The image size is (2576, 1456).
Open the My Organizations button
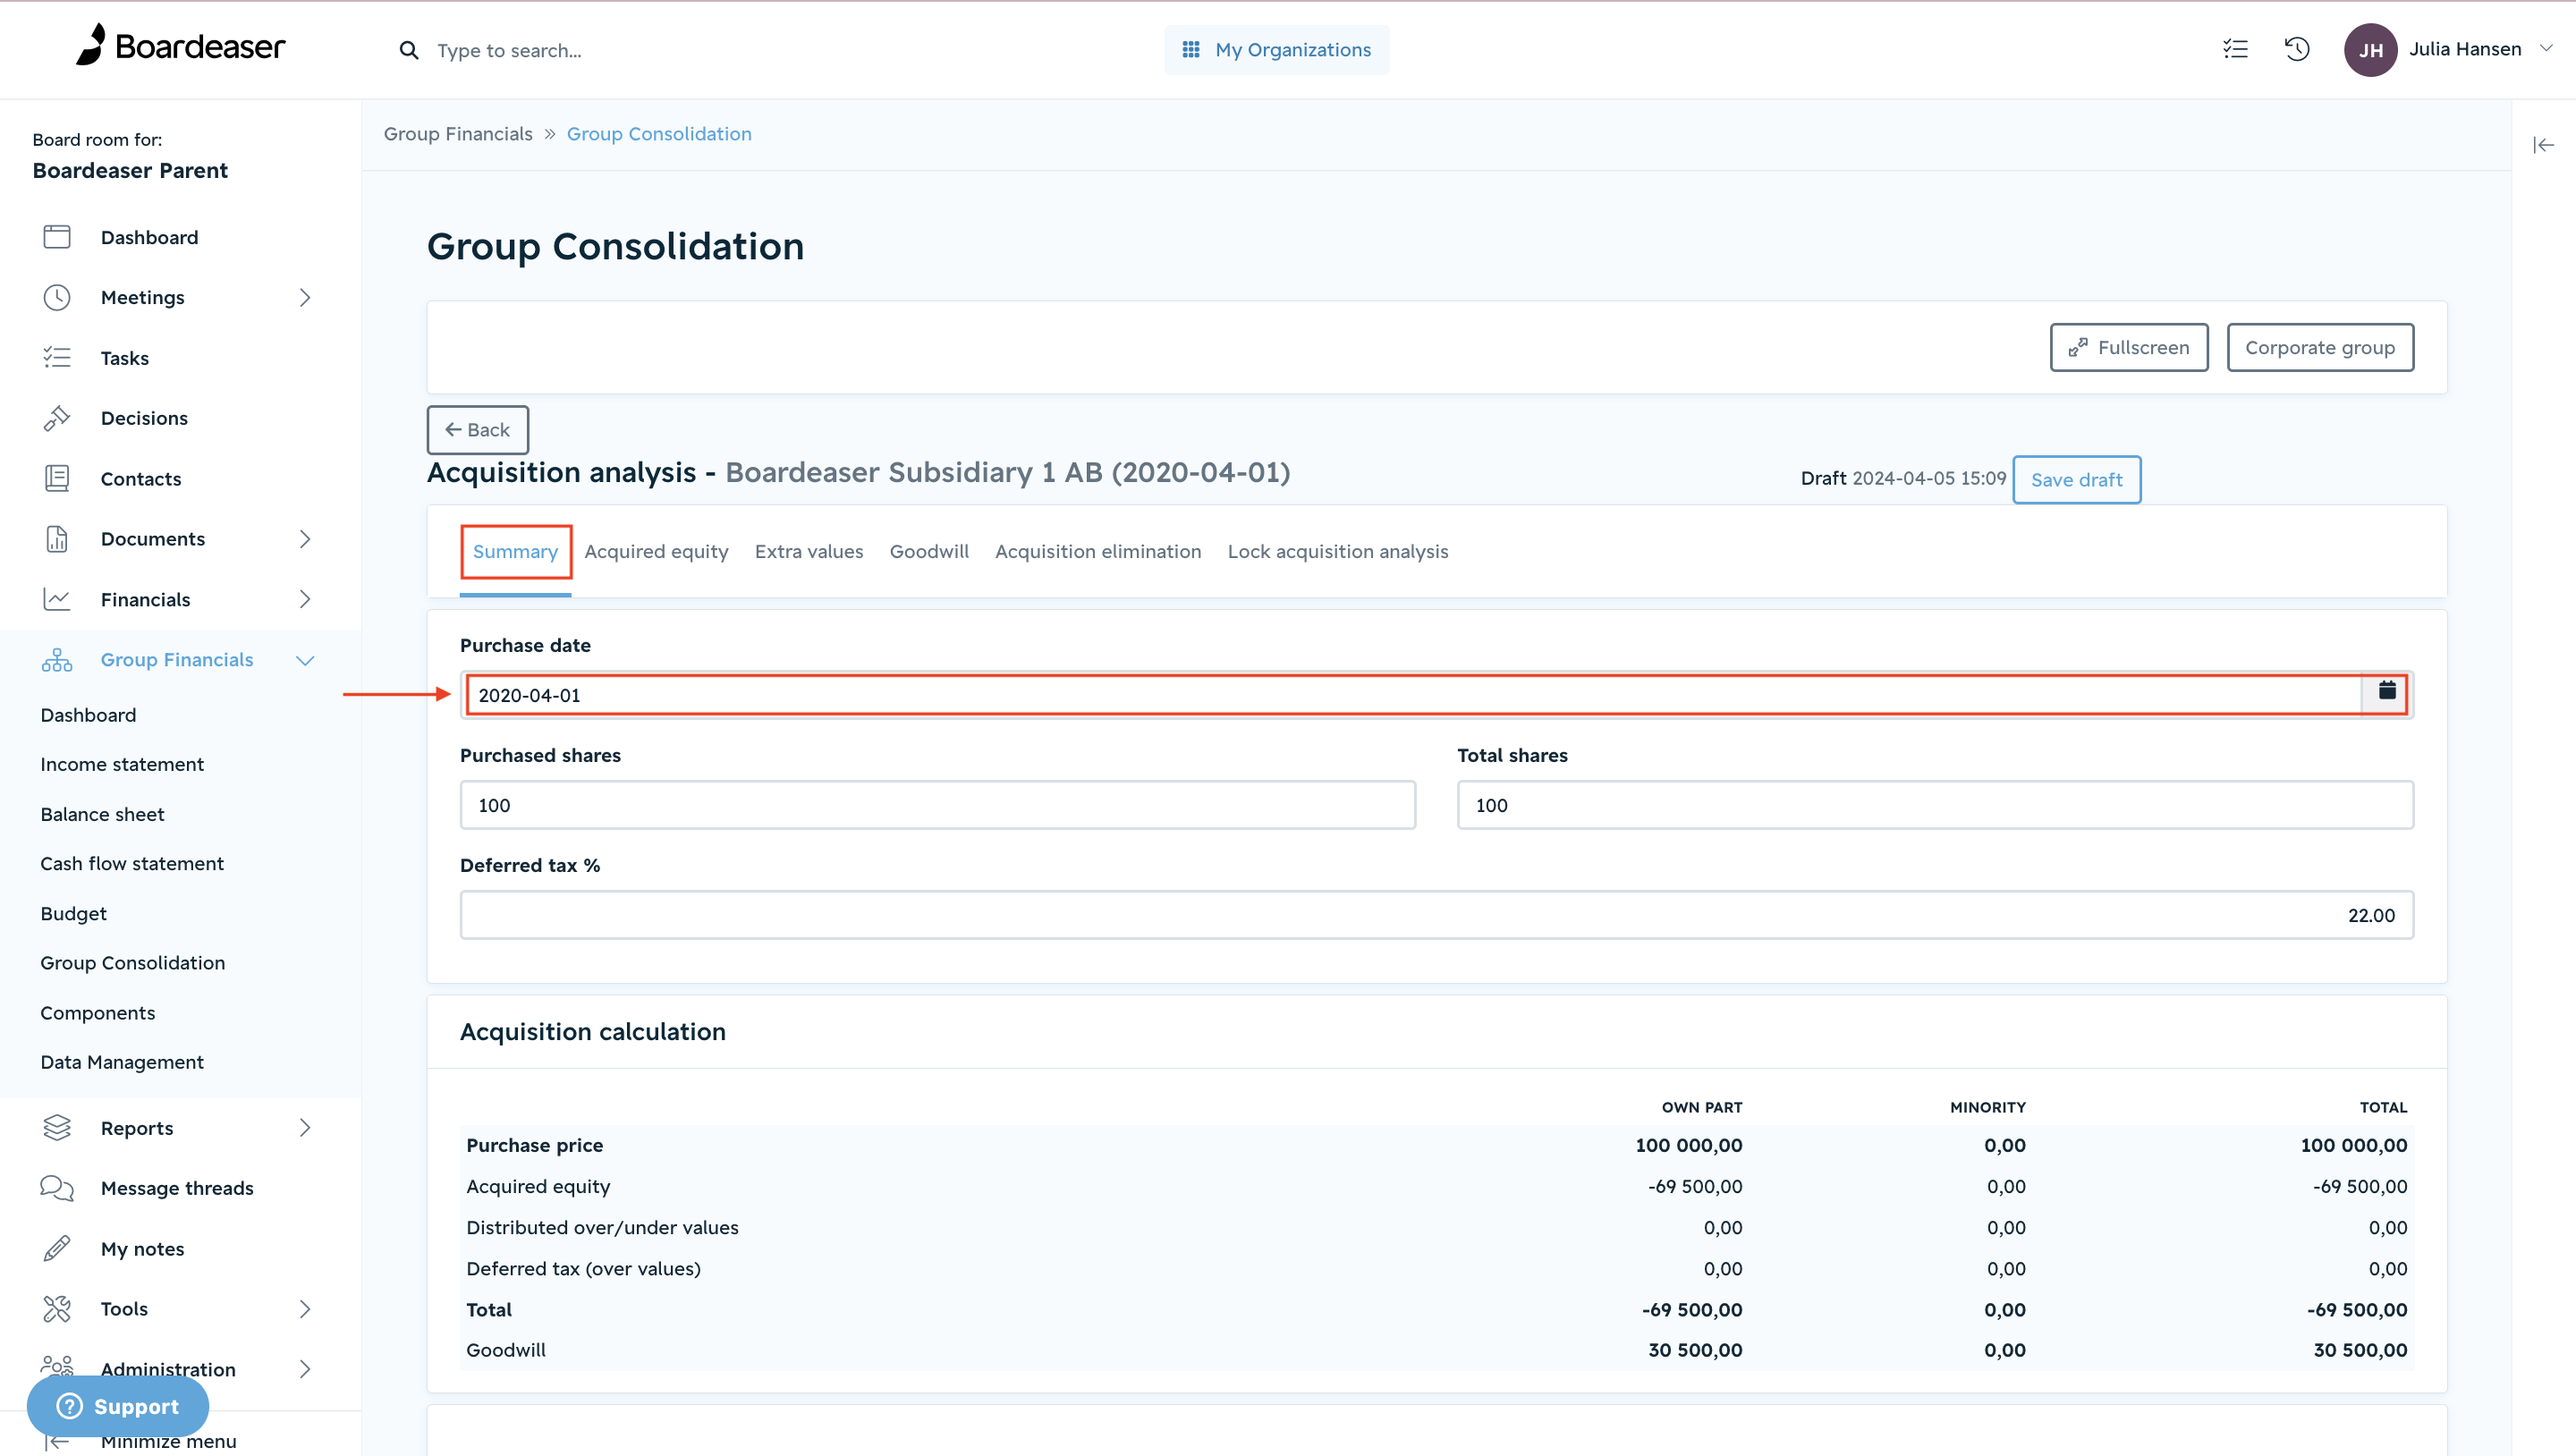coord(1276,49)
